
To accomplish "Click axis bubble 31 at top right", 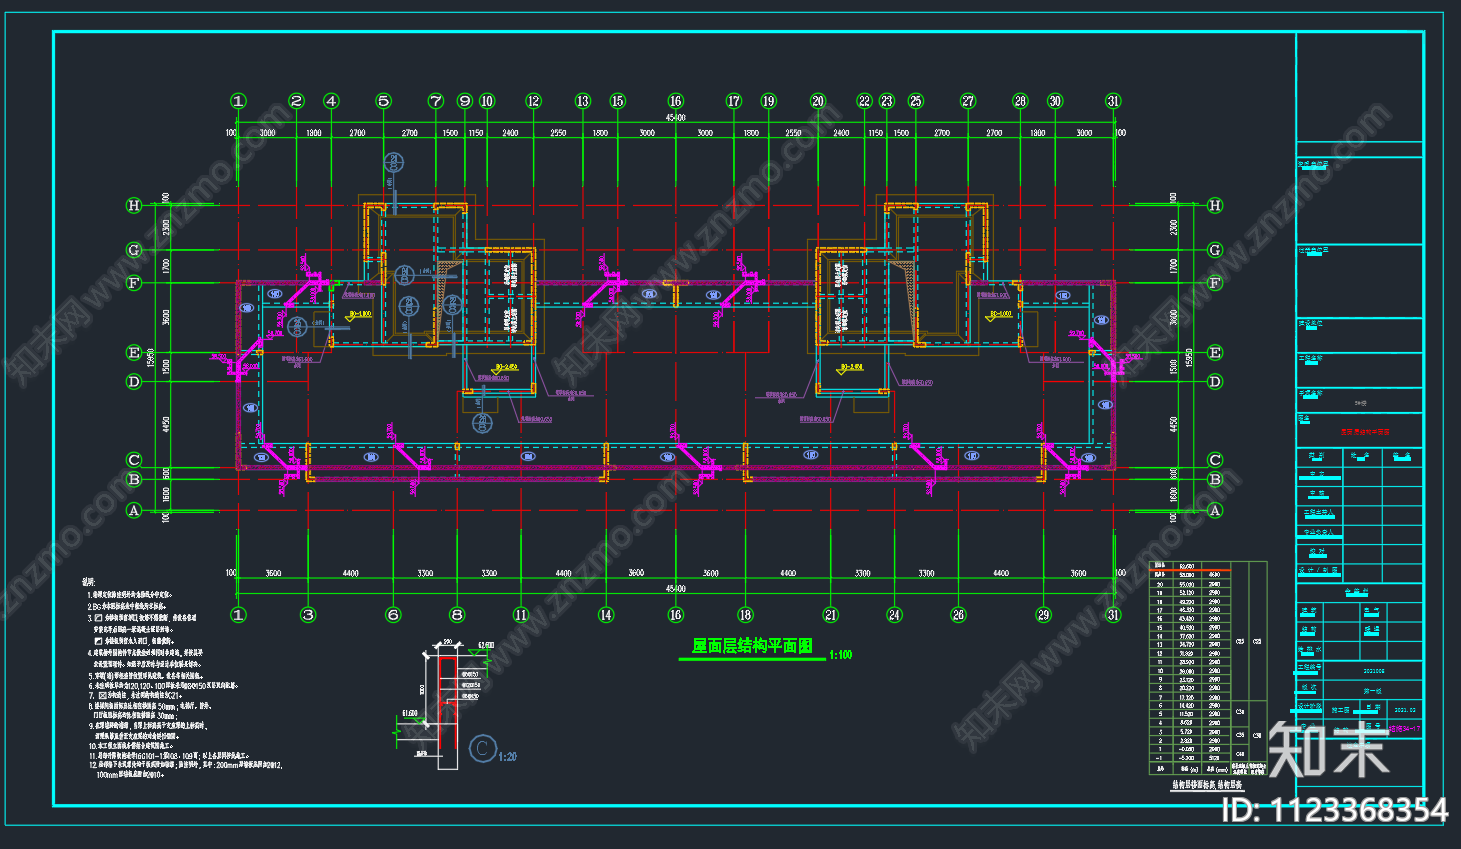I will (1114, 101).
